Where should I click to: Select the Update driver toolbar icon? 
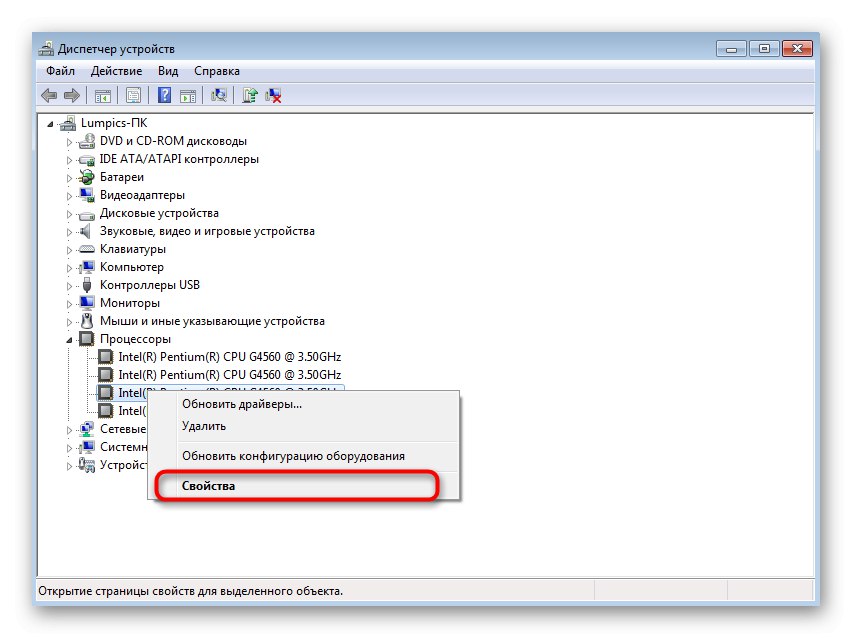coord(249,95)
